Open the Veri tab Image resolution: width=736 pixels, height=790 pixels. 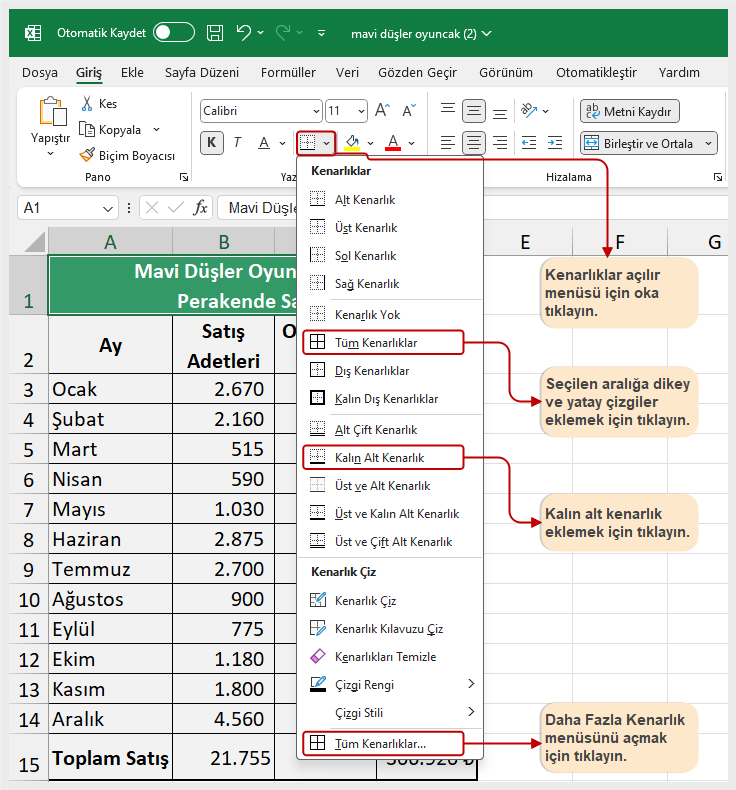click(x=347, y=73)
